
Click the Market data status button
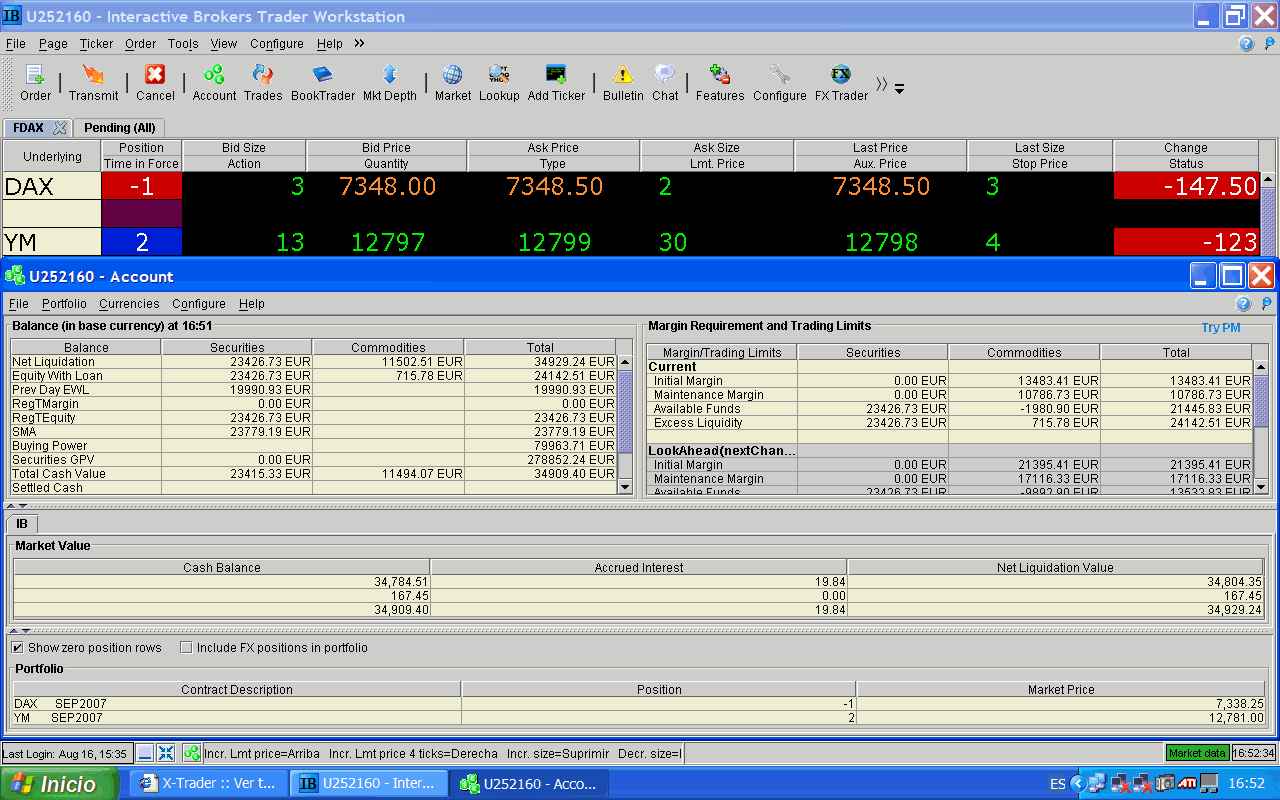[1196, 753]
